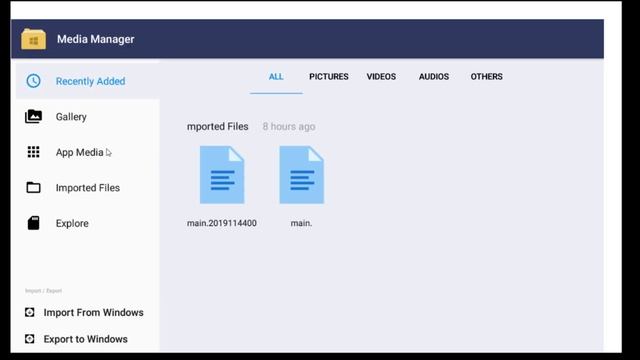Click the Explore SD card icon

pos(33,223)
